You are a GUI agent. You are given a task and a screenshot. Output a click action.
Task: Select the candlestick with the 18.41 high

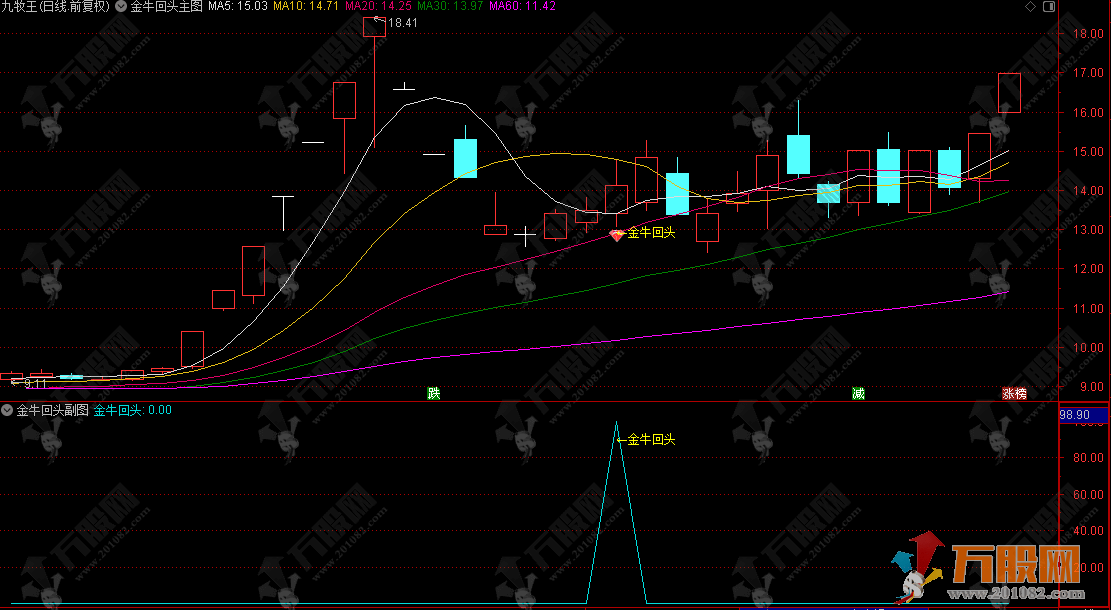[x=374, y=27]
